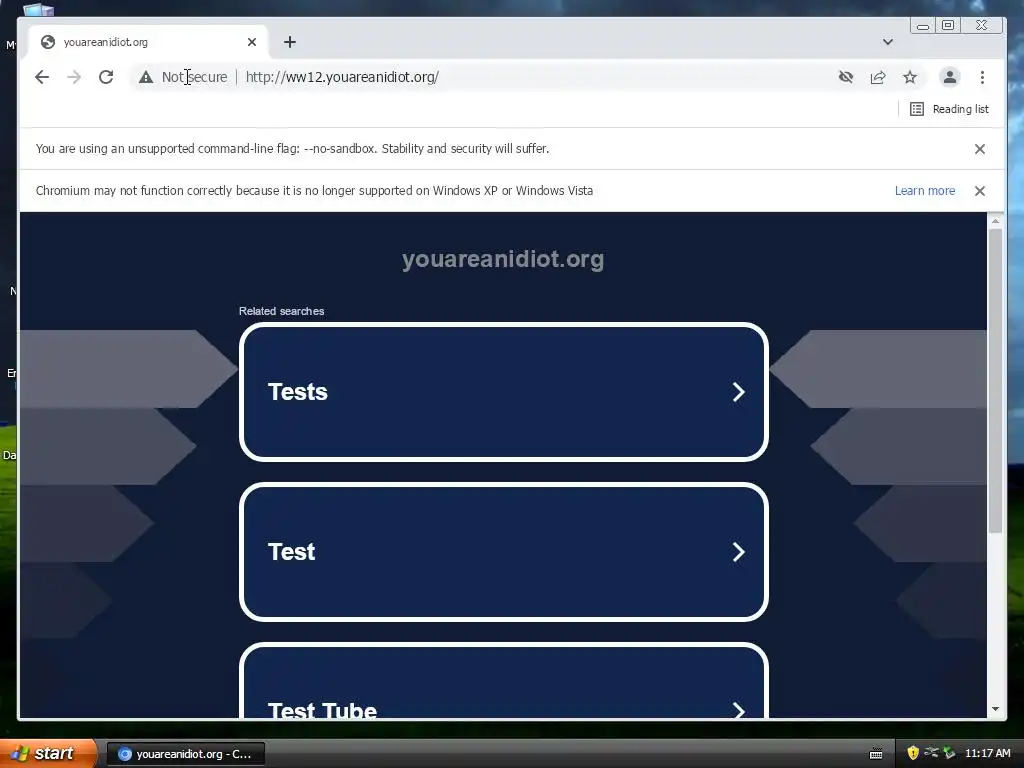Click the network connection tray icon
Screen dimensions: 1024x768
coord(931,753)
